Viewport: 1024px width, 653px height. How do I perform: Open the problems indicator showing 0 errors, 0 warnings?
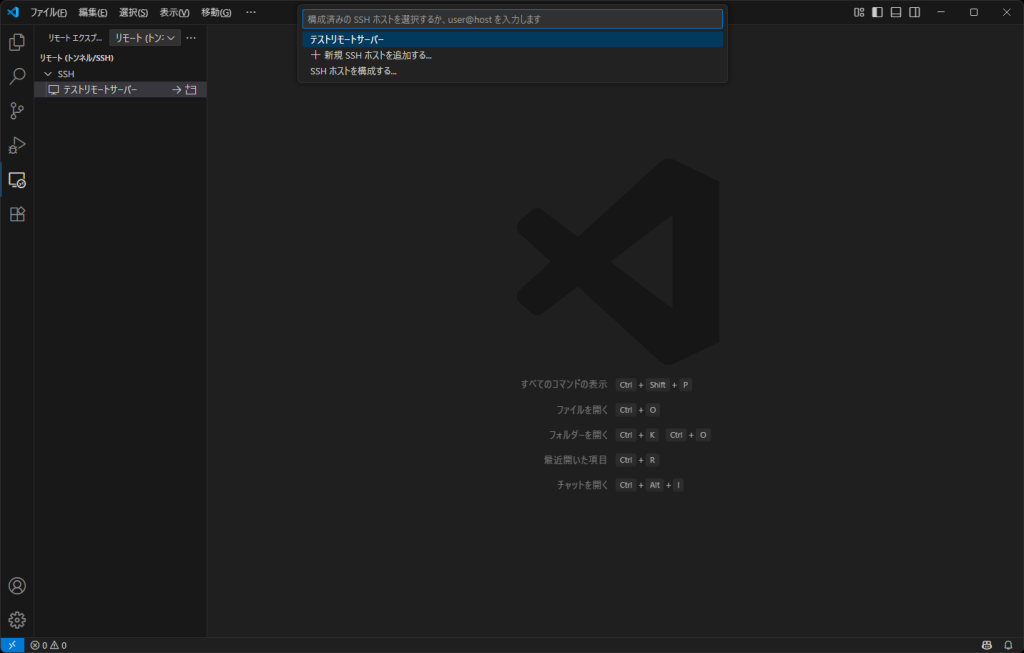tap(48, 645)
